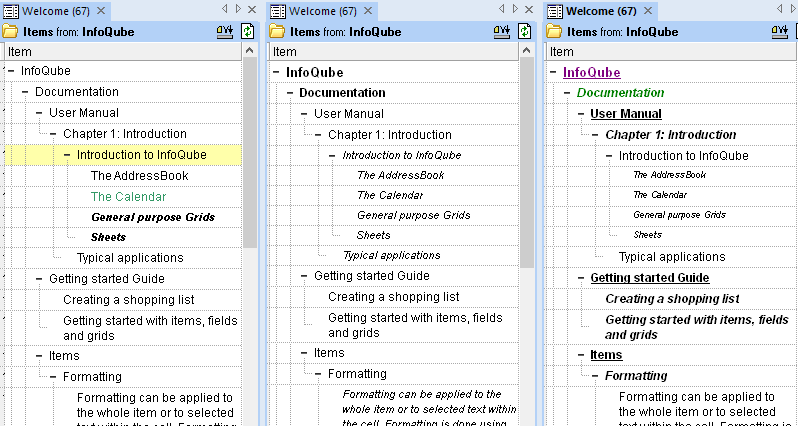Select italic 'Formatting' item in the right panel
This screenshot has width=798, height=426.
(x=636, y=376)
